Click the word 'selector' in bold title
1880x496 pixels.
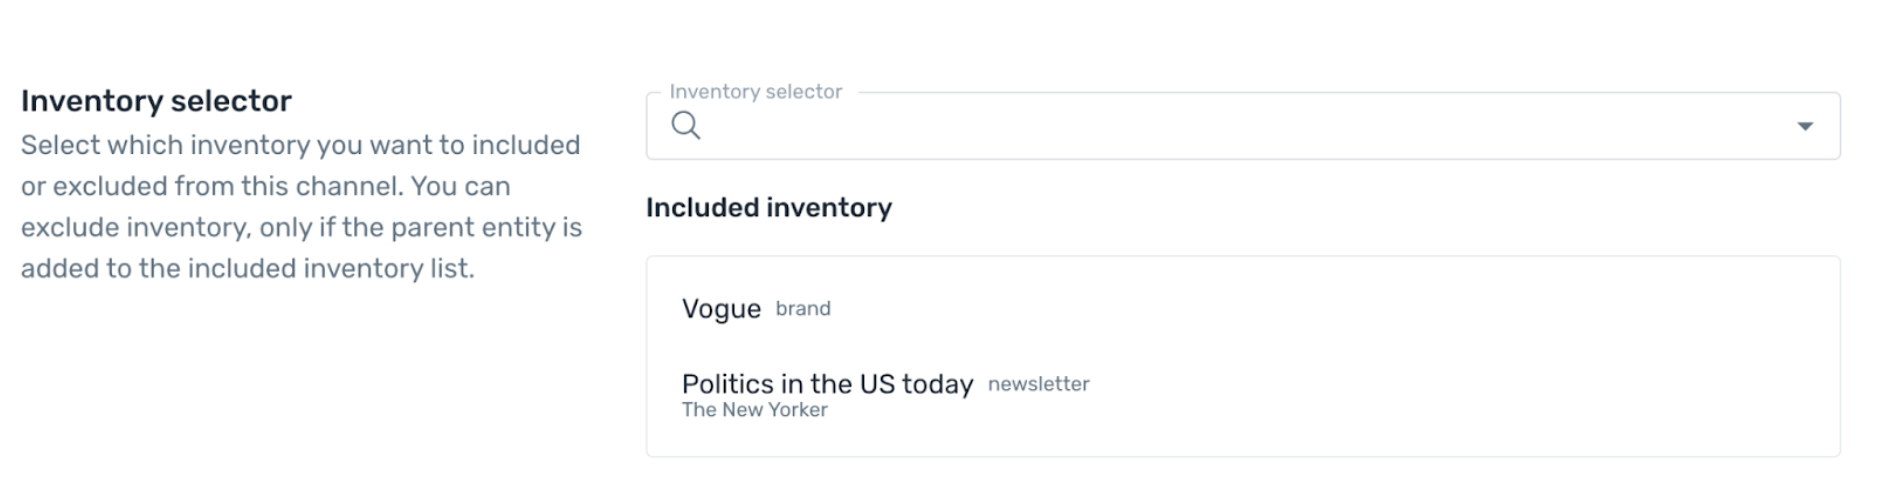pos(230,101)
